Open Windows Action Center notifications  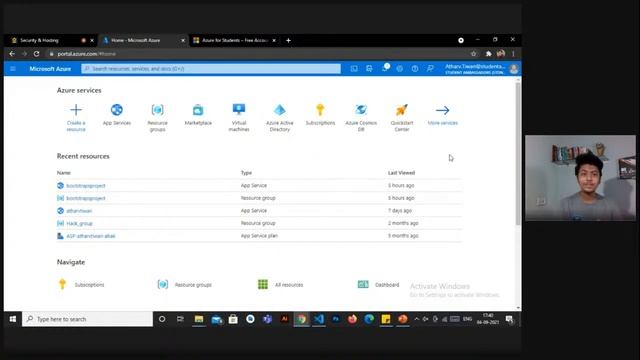tap(509, 319)
